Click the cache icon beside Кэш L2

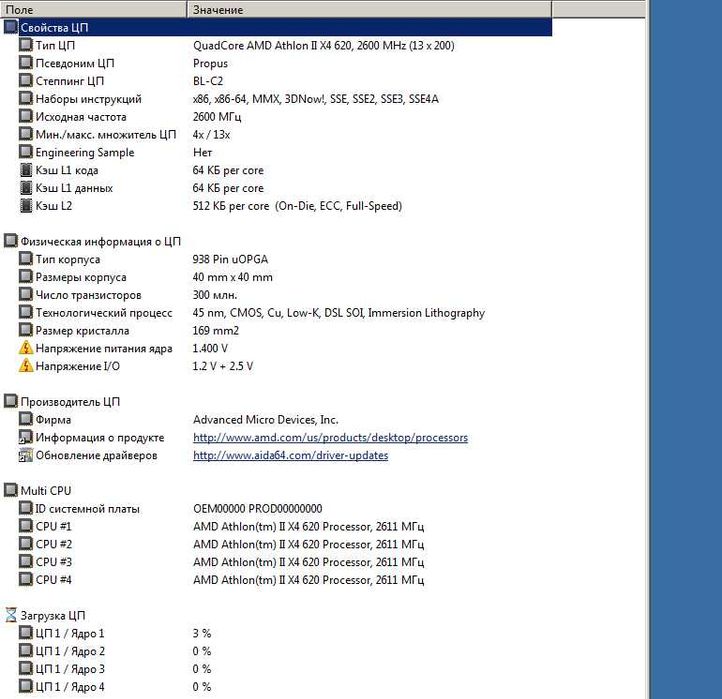point(26,205)
